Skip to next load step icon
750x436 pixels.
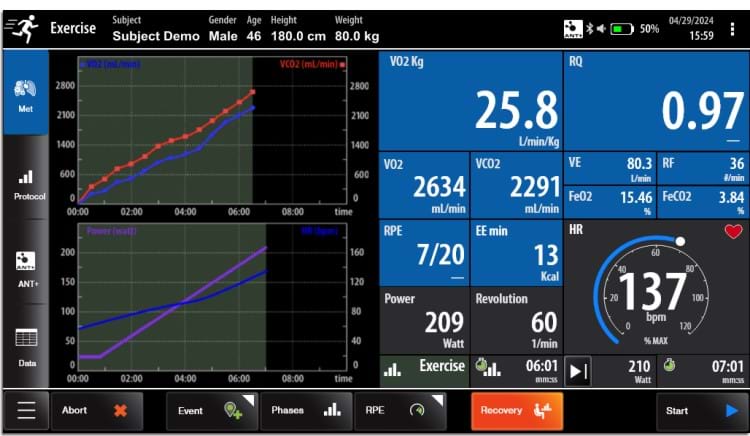tap(579, 372)
